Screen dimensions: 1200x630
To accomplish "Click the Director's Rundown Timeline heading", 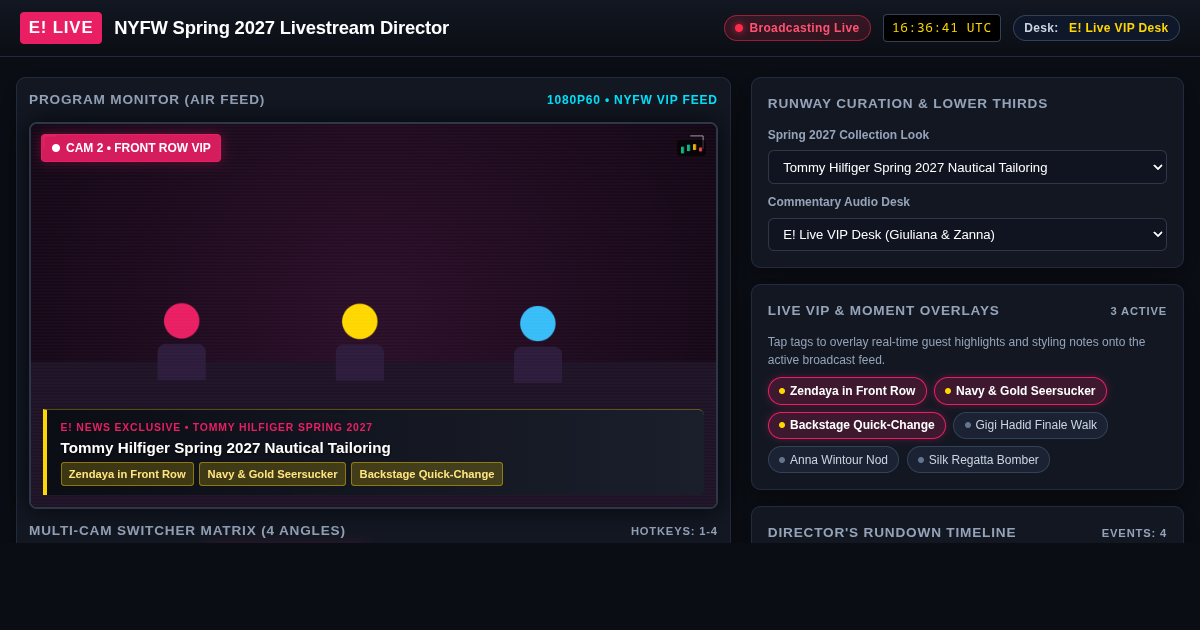I will point(892,533).
